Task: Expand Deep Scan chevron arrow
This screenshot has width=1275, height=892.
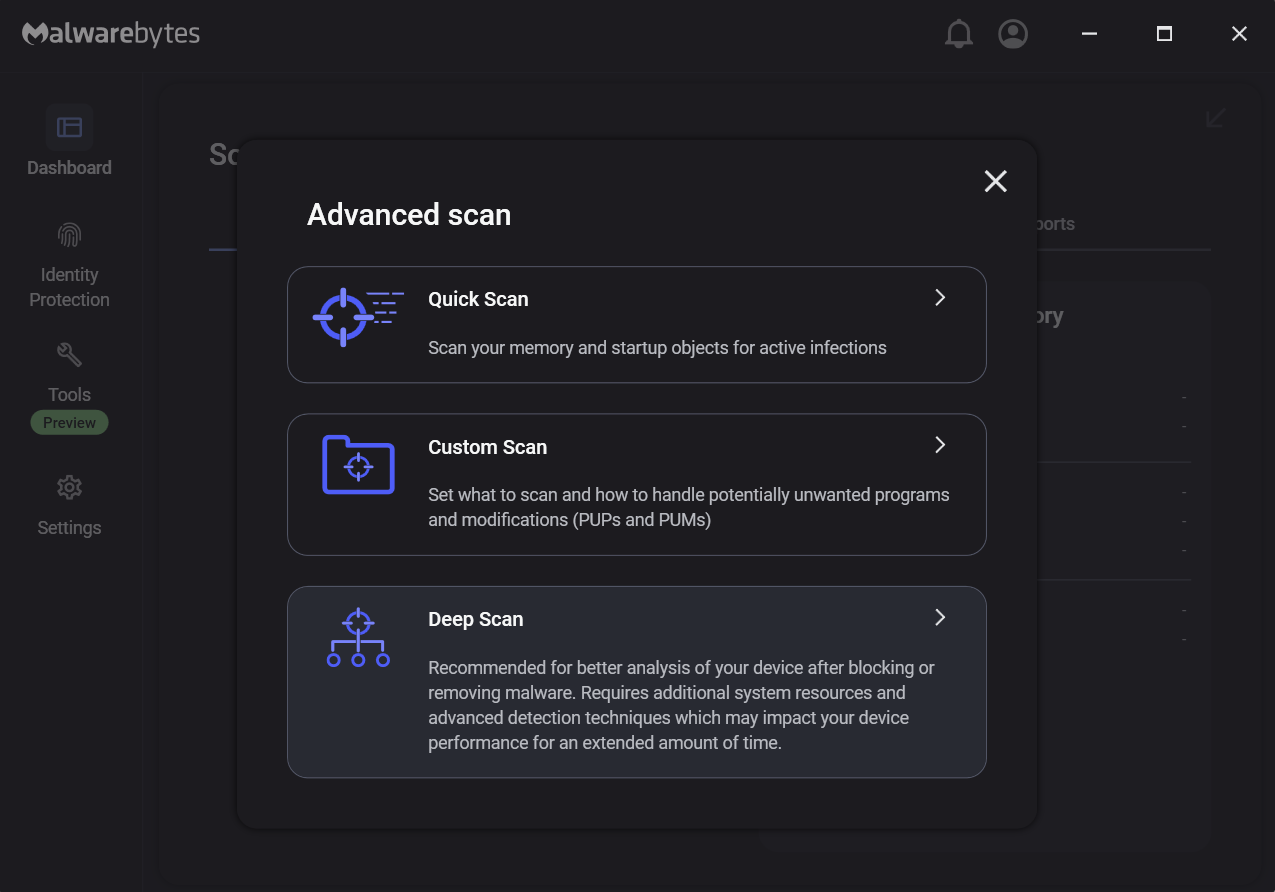Action: click(x=940, y=617)
